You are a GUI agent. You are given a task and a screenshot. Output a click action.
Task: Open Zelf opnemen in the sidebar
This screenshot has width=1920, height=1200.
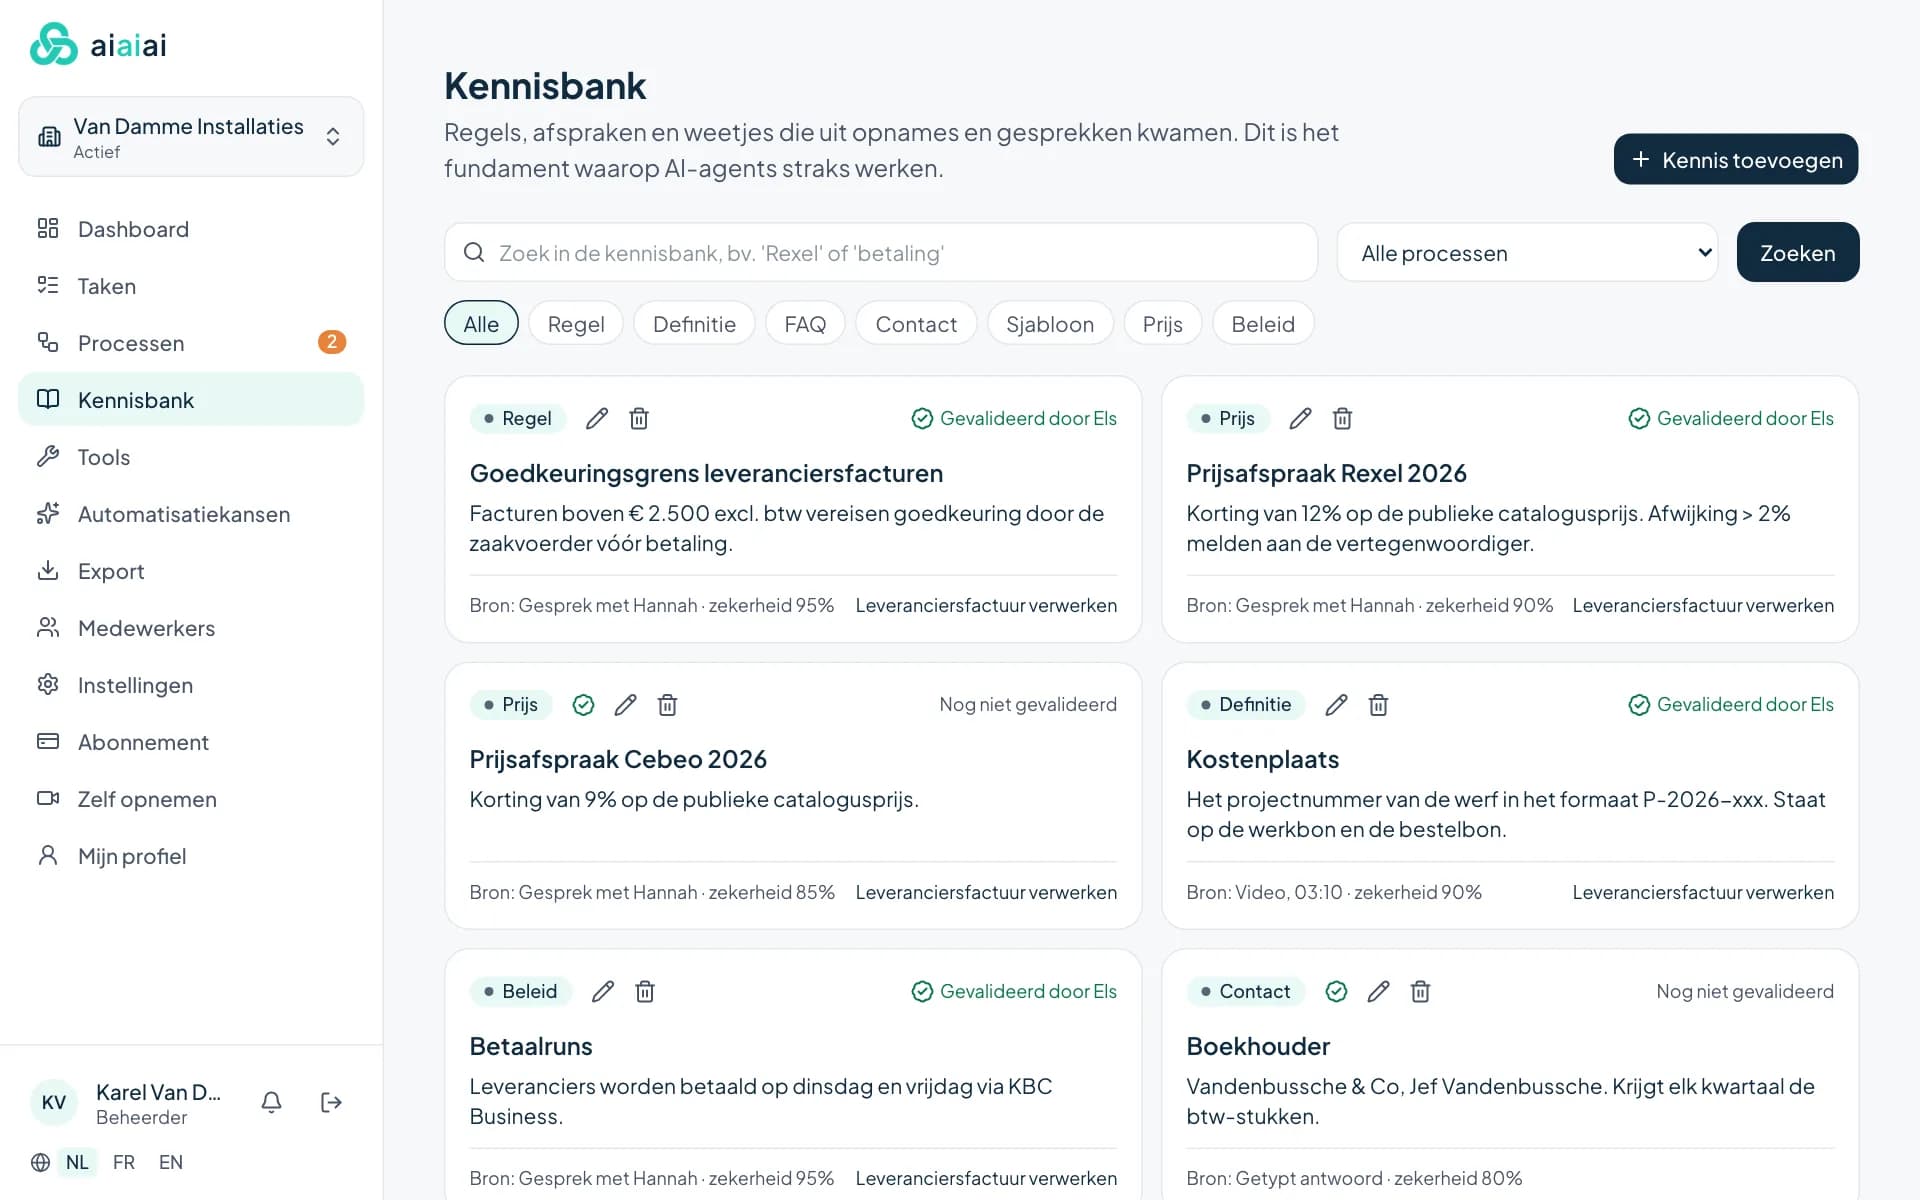point(191,799)
